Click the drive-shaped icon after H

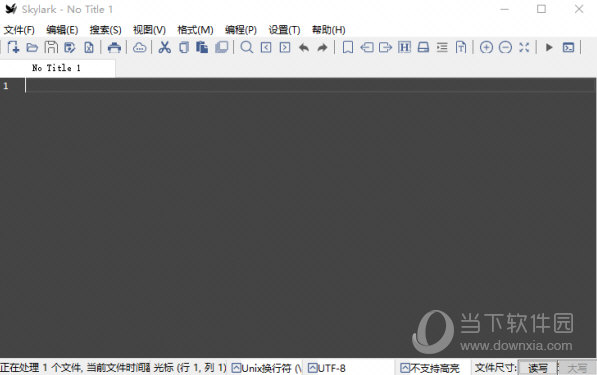point(423,47)
